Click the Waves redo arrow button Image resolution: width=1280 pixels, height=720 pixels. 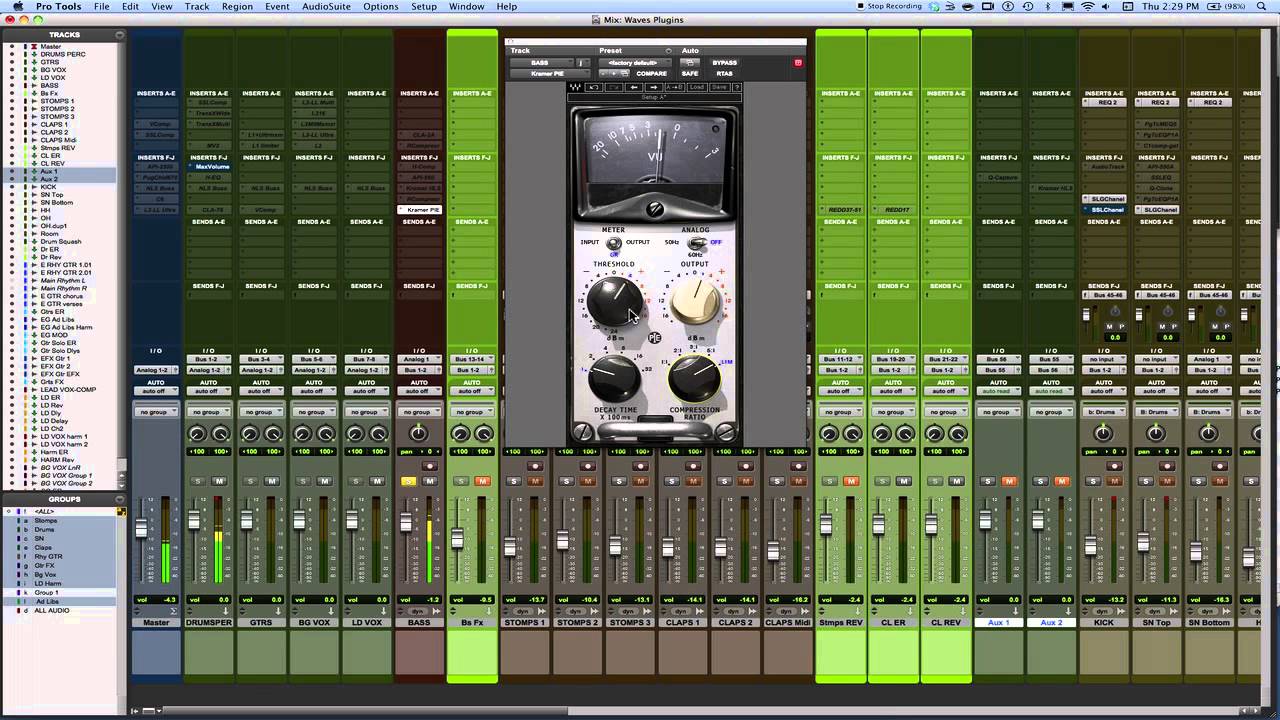[612, 87]
